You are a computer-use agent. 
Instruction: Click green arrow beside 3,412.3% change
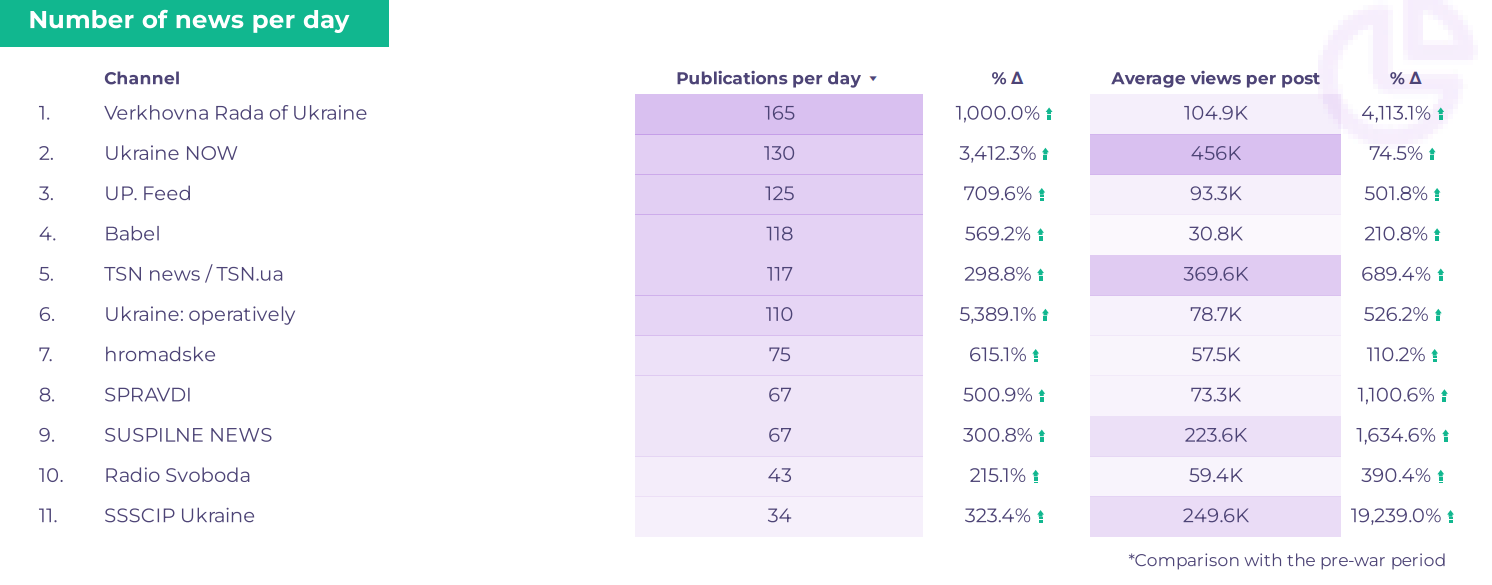click(x=1045, y=154)
